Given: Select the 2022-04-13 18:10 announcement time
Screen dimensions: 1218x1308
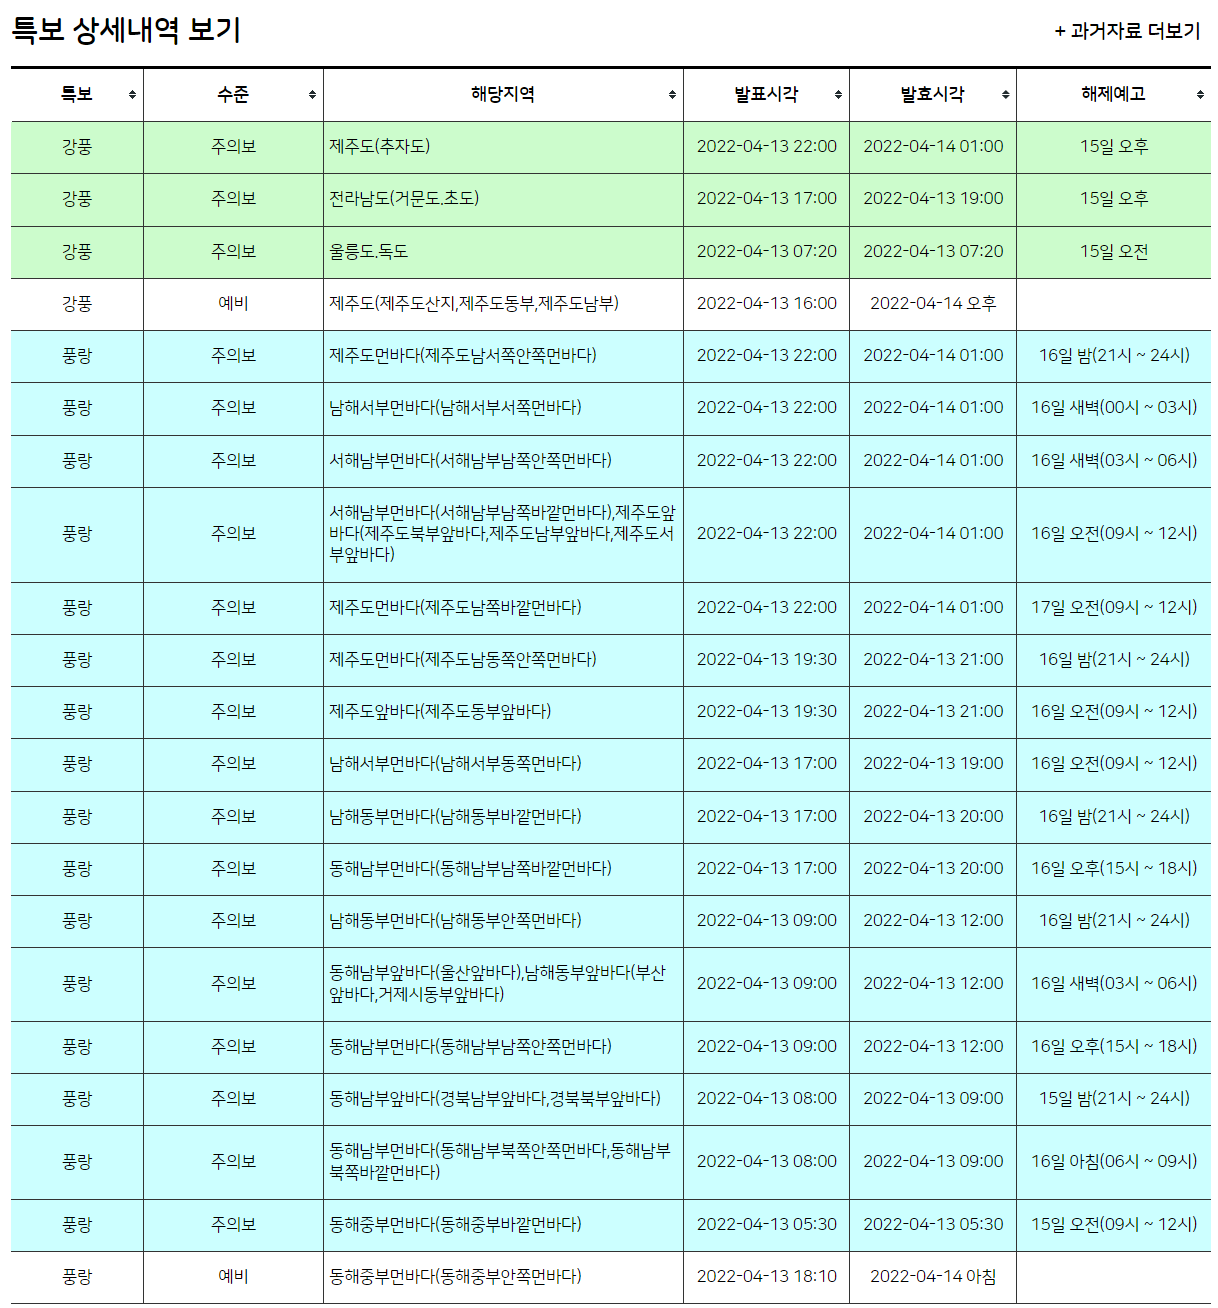Looking at the screenshot, I should pos(766,1276).
